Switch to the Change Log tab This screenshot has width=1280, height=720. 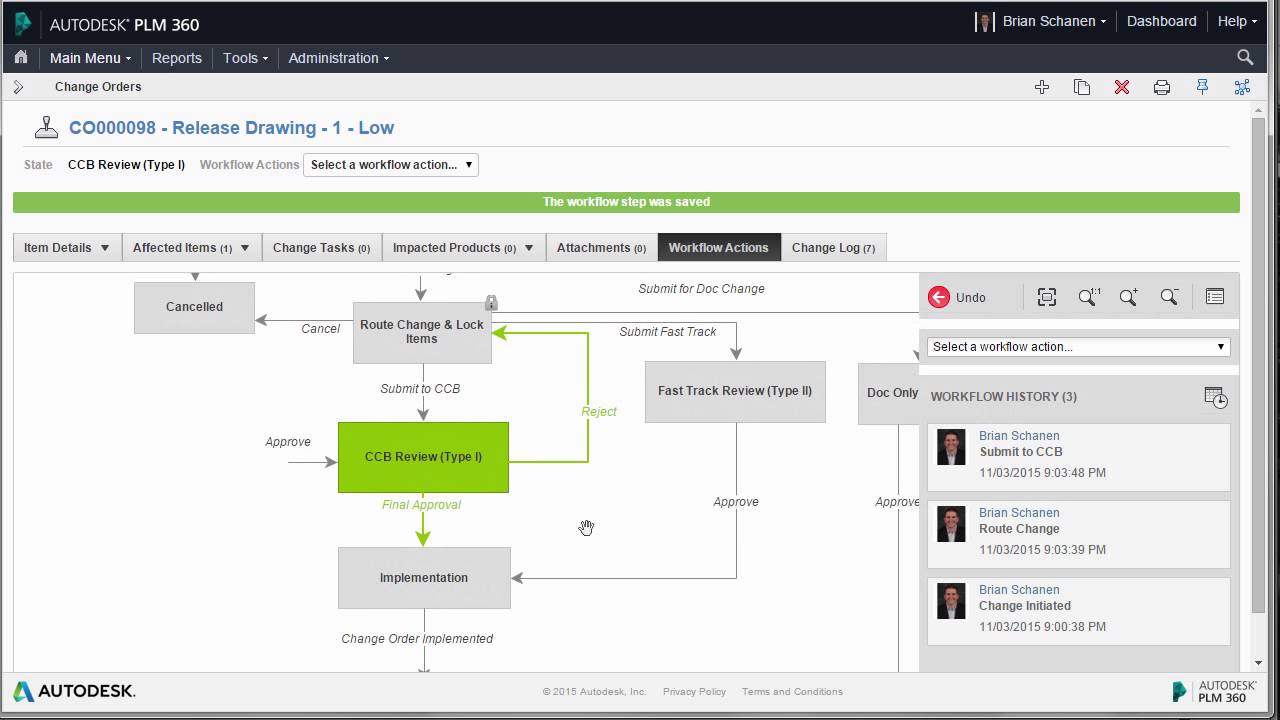(x=833, y=248)
